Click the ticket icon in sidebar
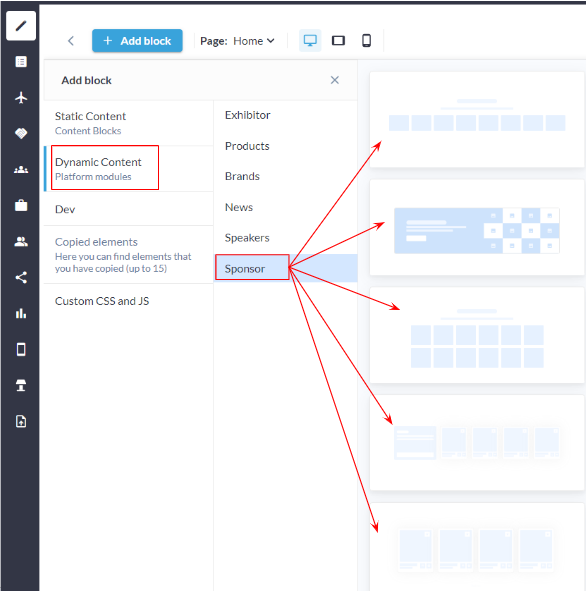Screen dimensions: 586x591 click(x=21, y=133)
